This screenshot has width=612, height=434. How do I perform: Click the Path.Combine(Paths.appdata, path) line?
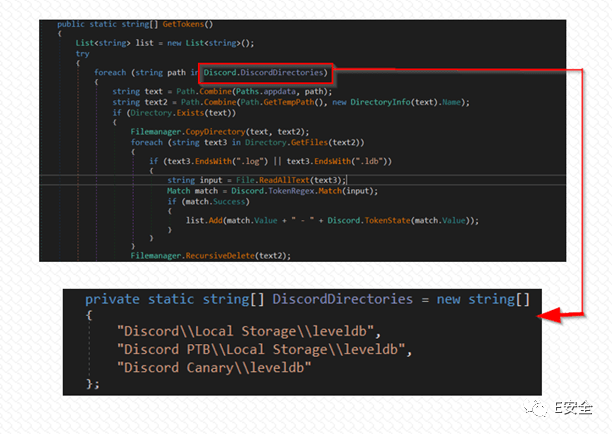click(222, 91)
